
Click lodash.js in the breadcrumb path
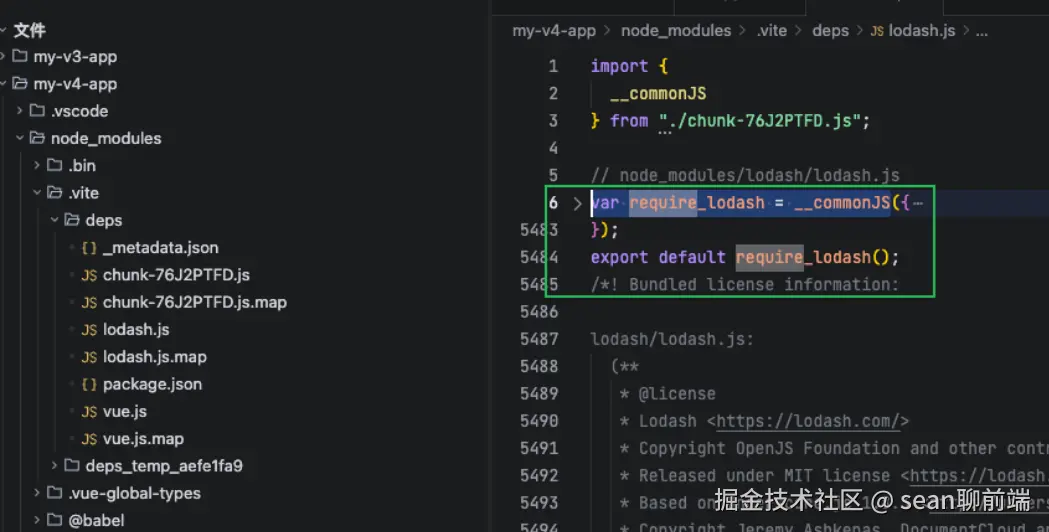[x=922, y=31]
